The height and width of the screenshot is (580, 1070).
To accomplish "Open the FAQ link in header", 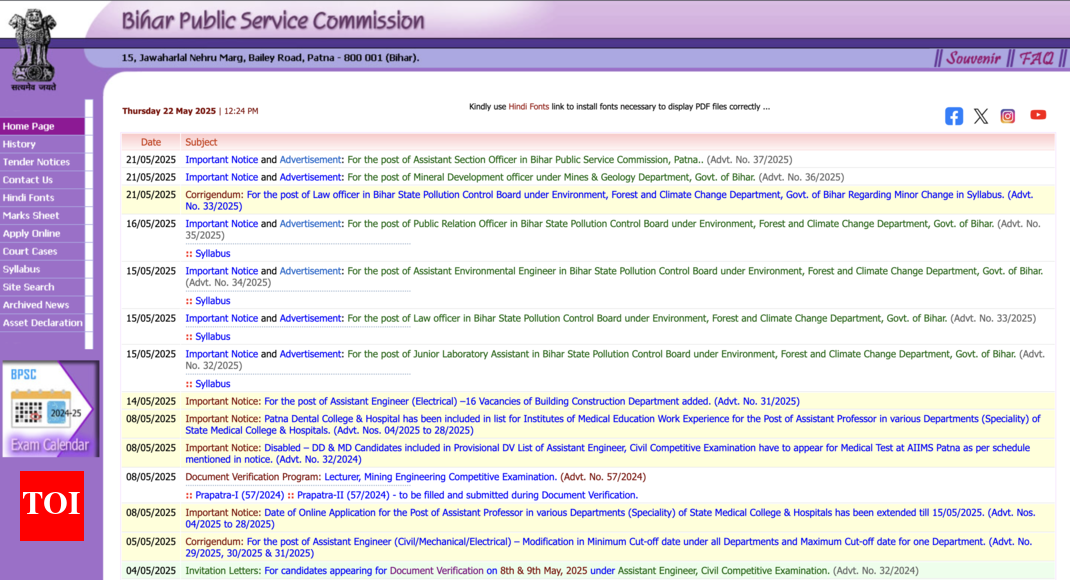I will point(1036,58).
